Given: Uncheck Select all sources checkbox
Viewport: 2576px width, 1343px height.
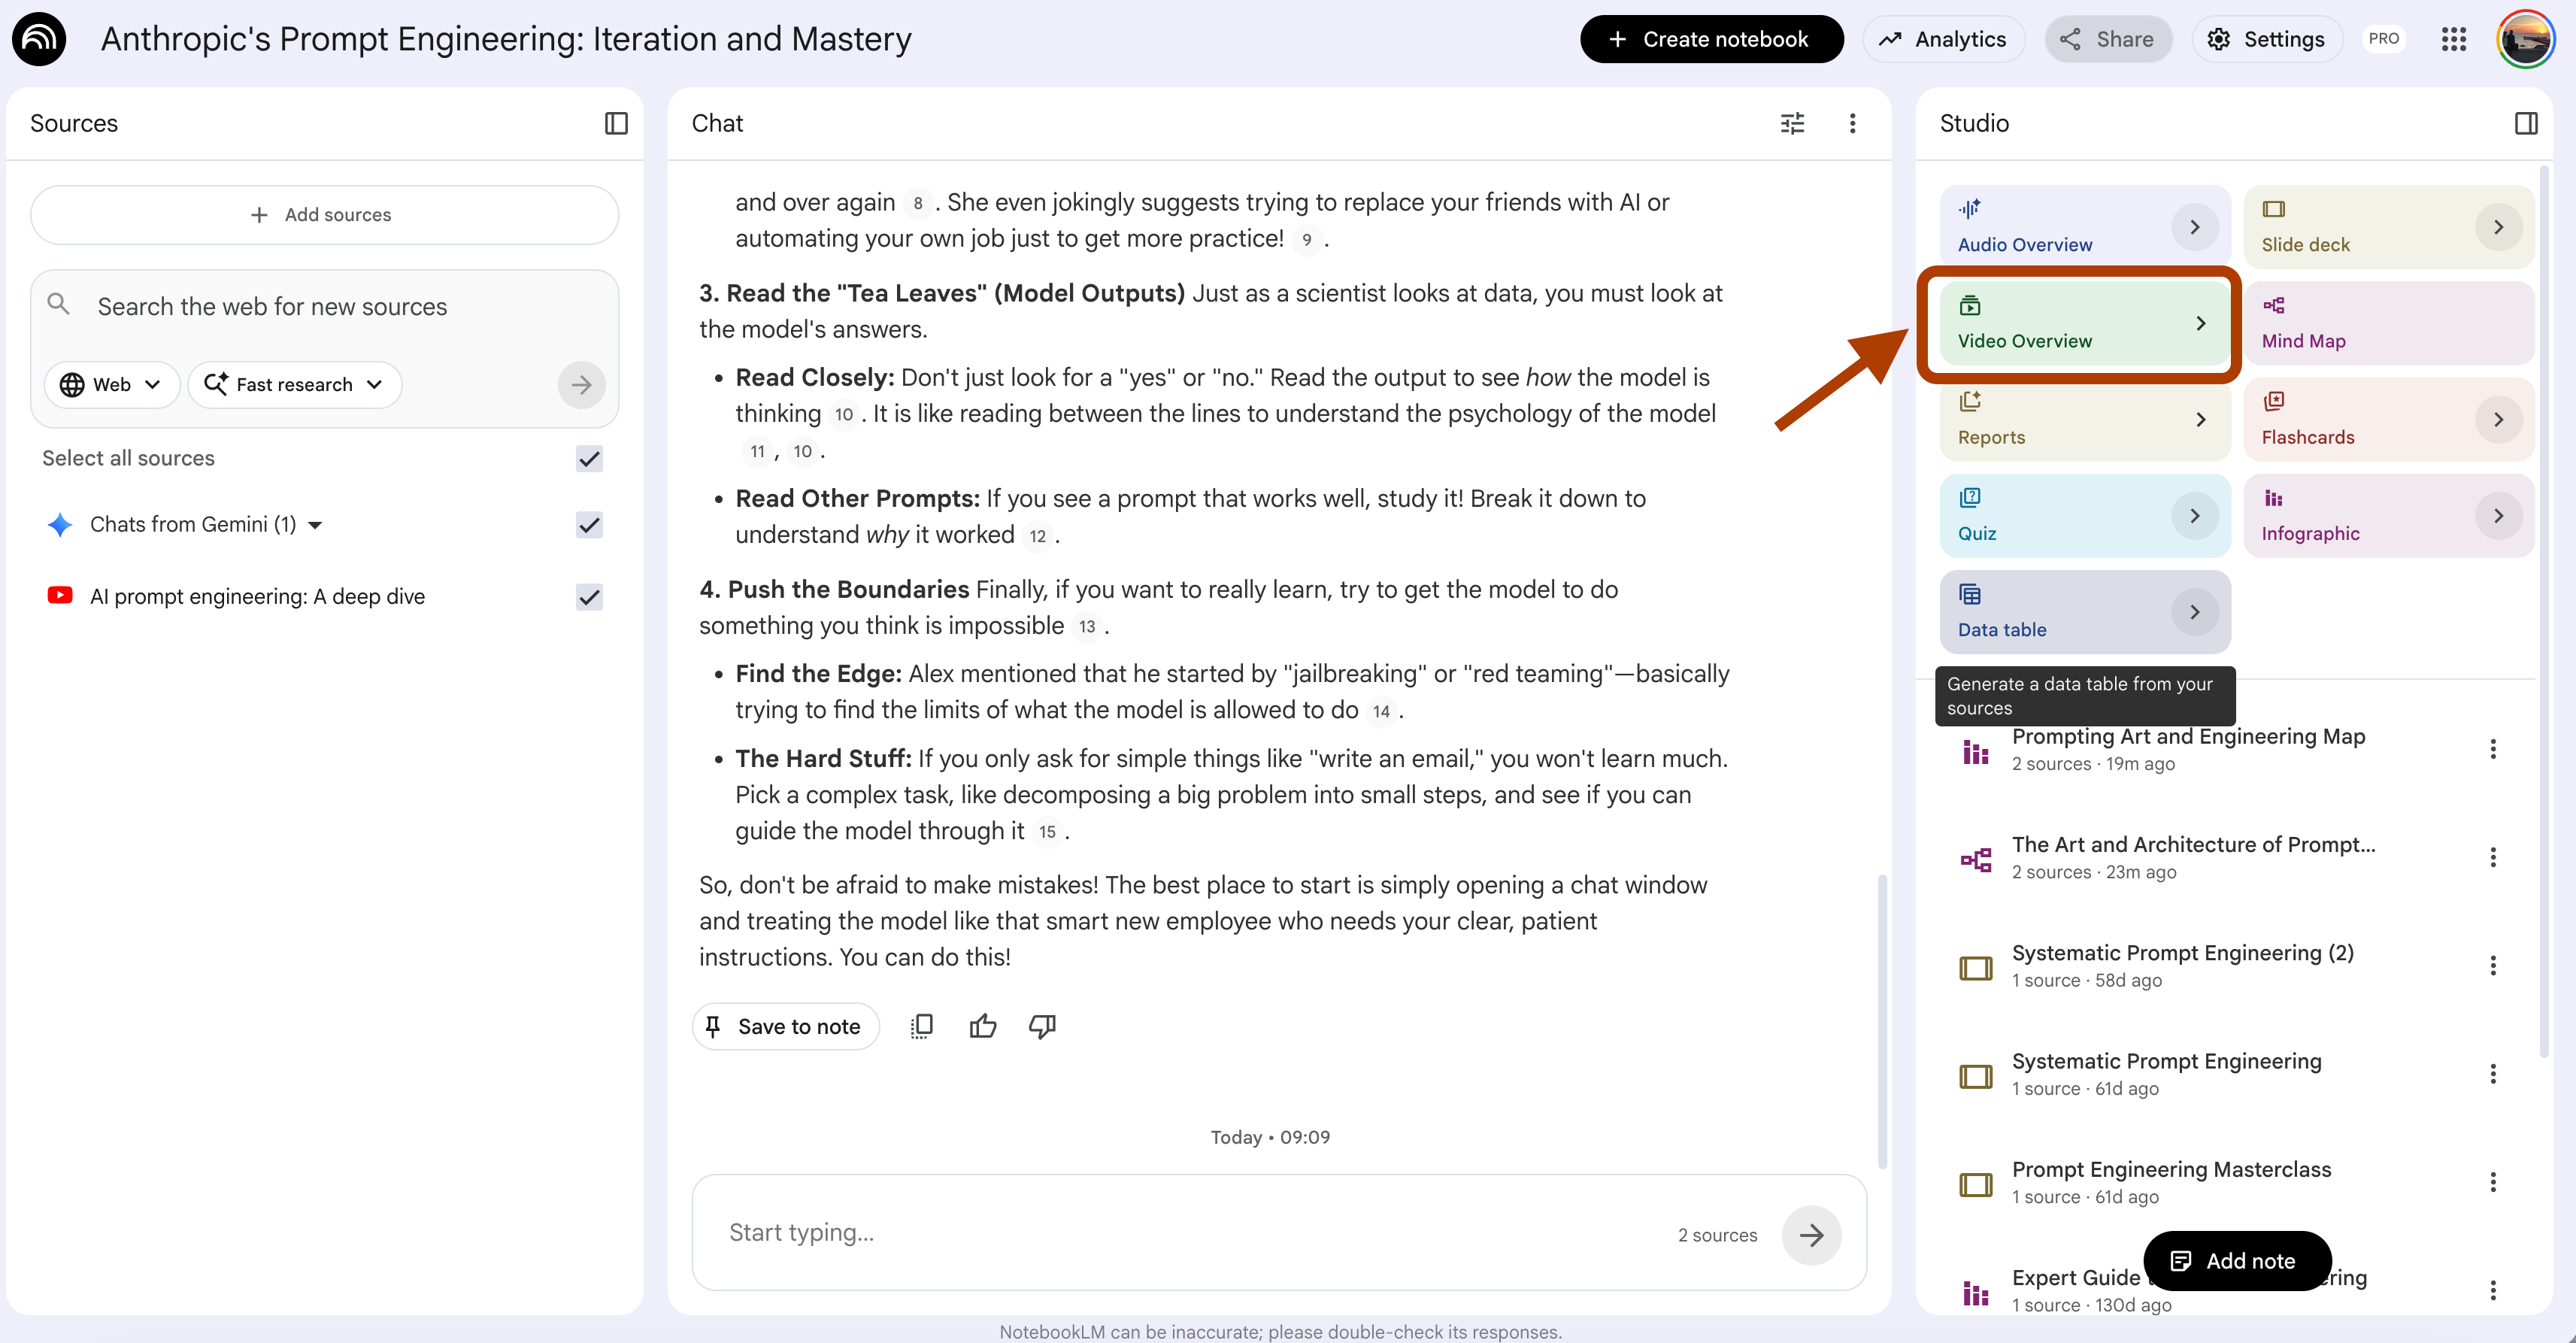Looking at the screenshot, I should (589, 459).
